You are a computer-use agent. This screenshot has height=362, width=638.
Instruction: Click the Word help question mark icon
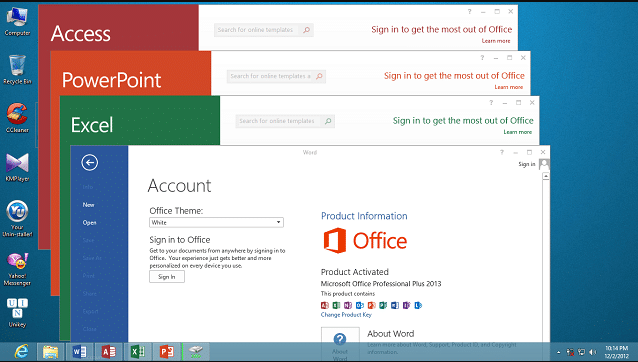click(x=502, y=152)
